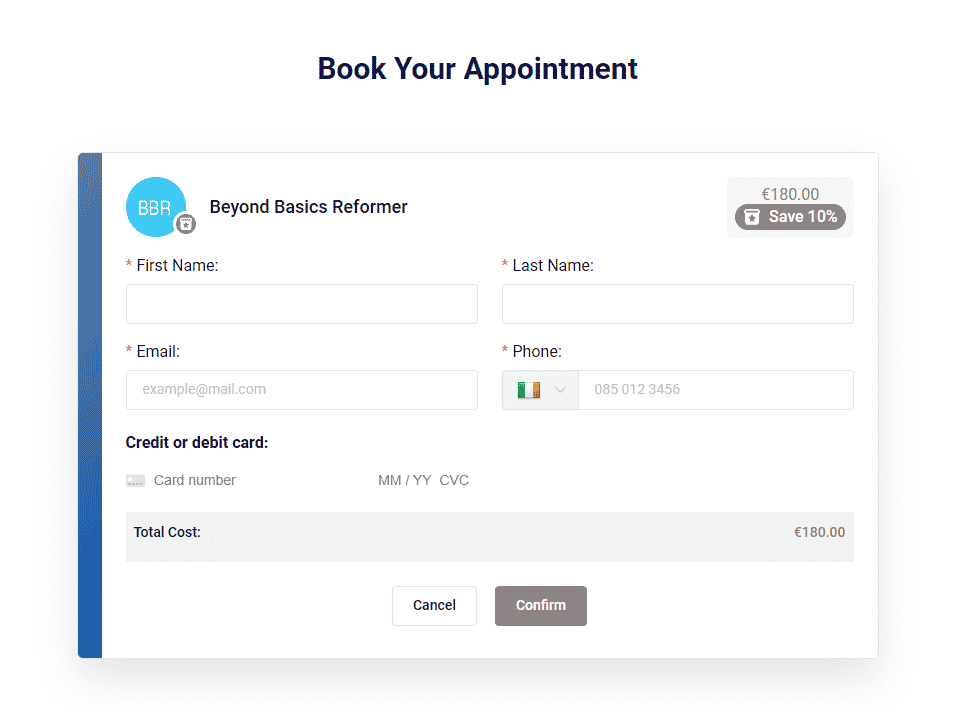Select the MM / YY expiry field

tap(404, 481)
